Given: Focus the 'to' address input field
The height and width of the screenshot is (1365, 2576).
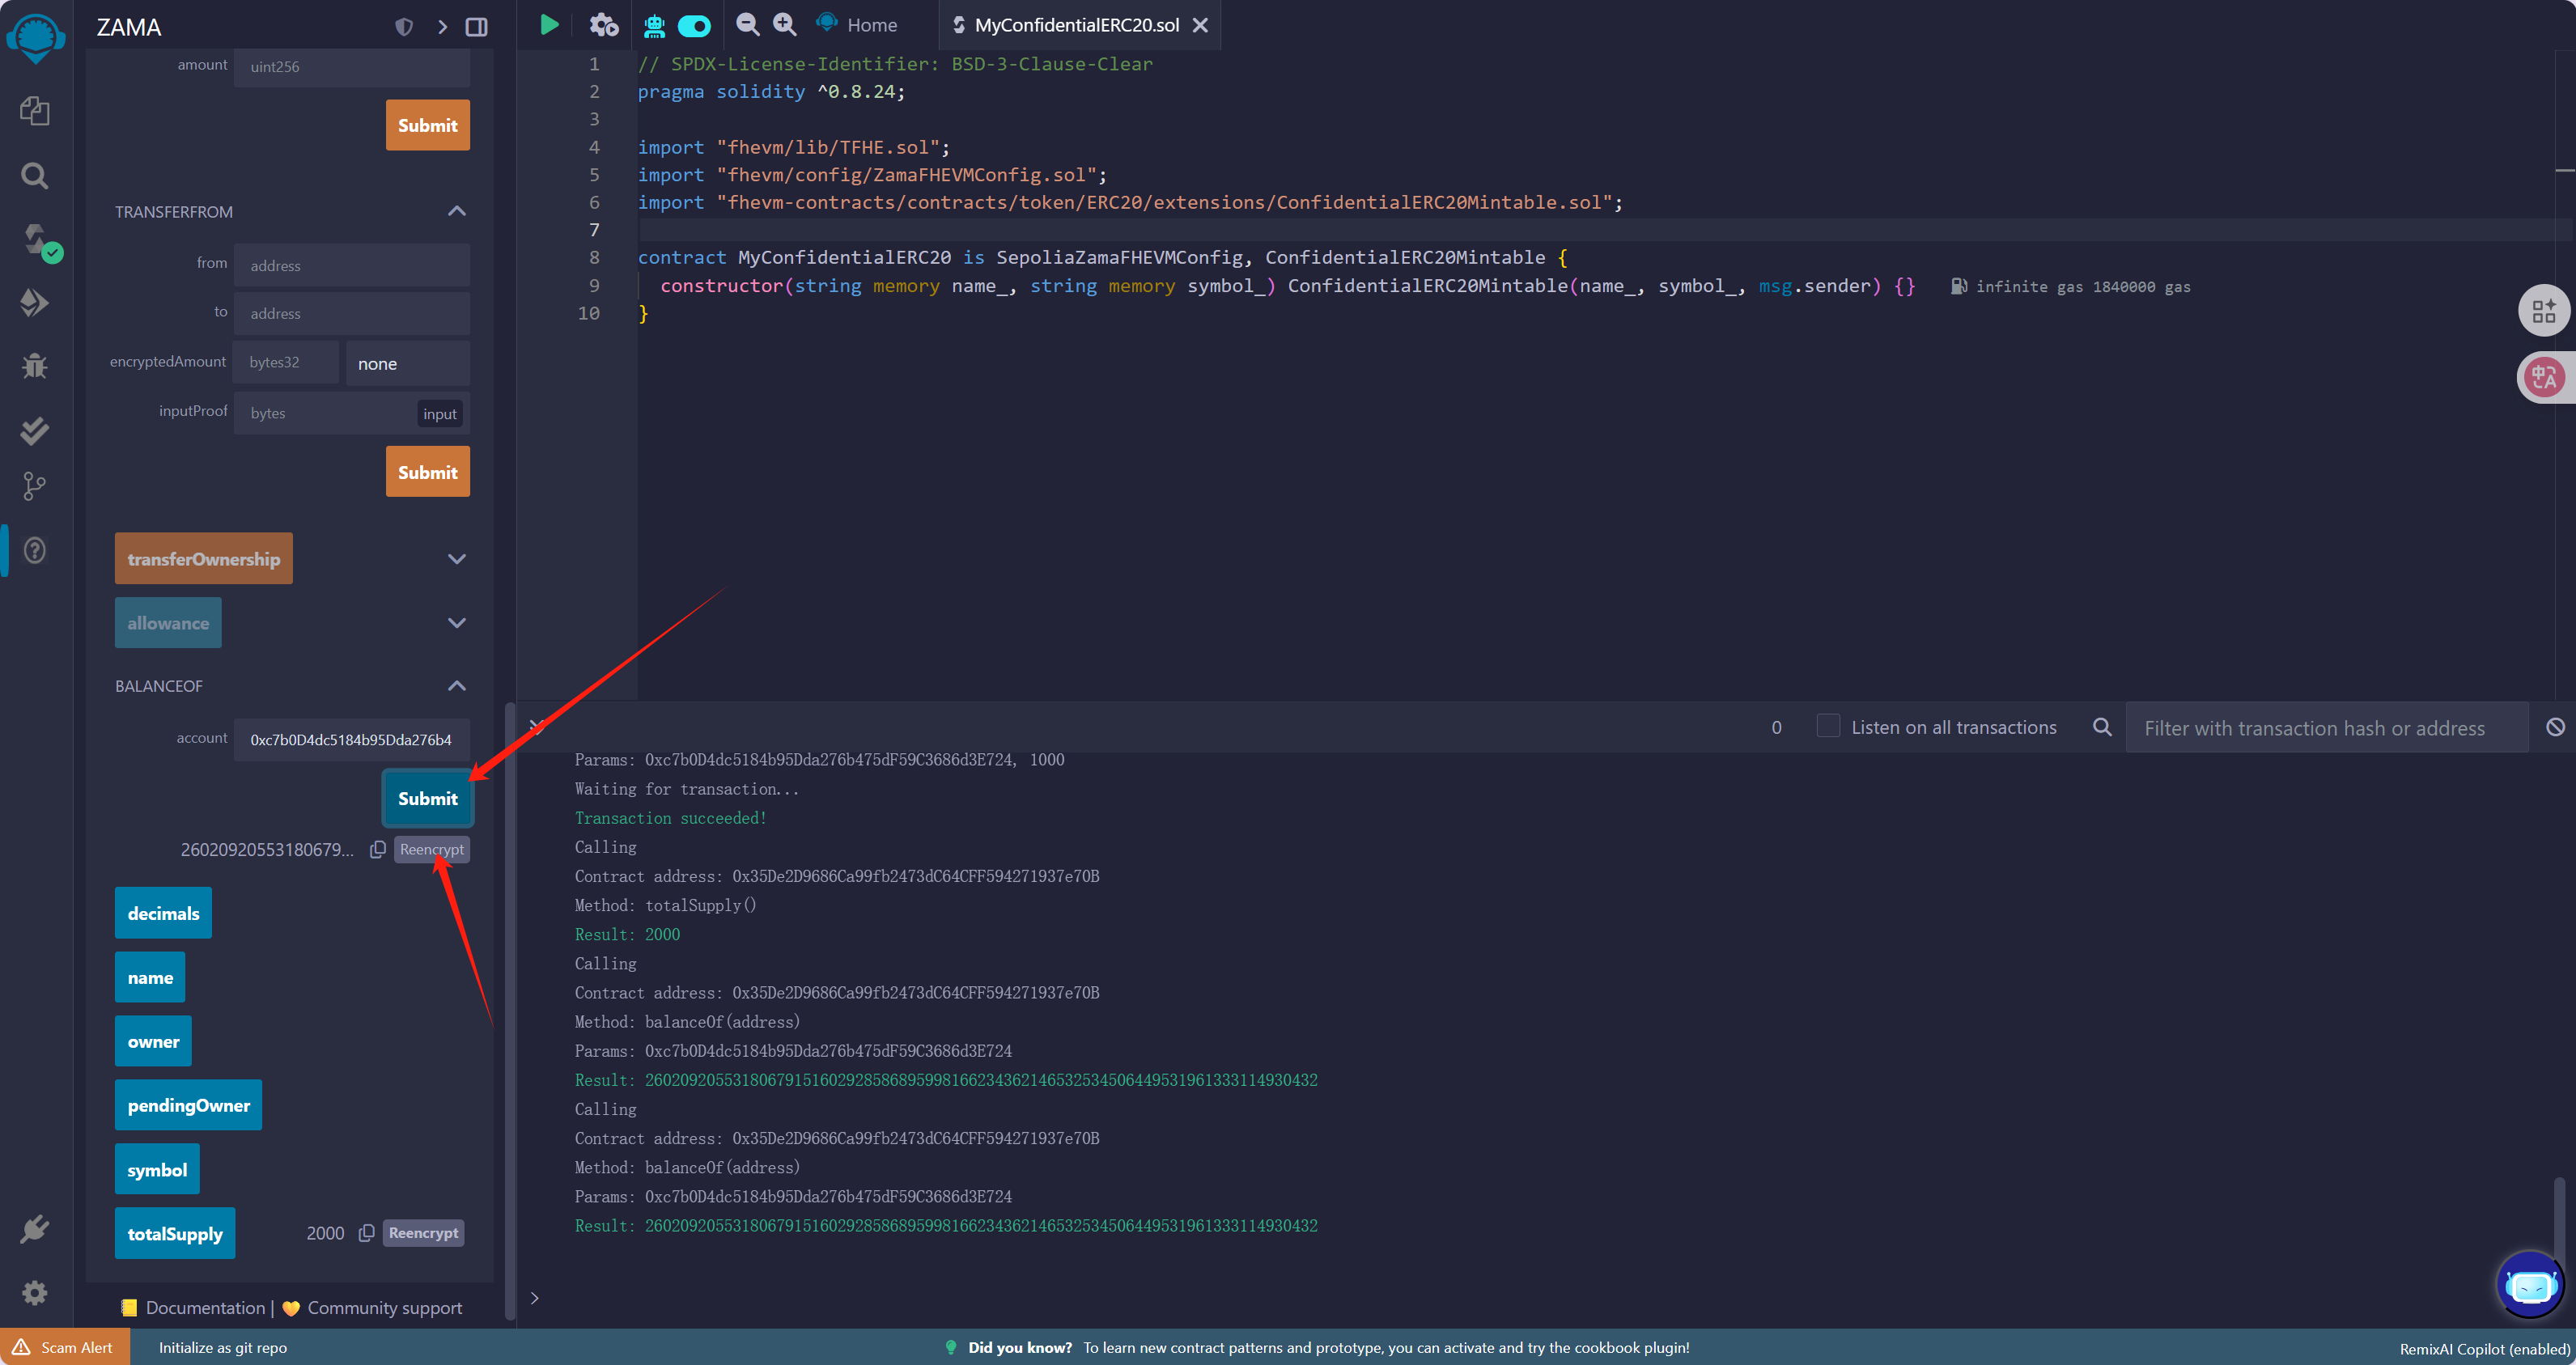Looking at the screenshot, I should coord(352,313).
